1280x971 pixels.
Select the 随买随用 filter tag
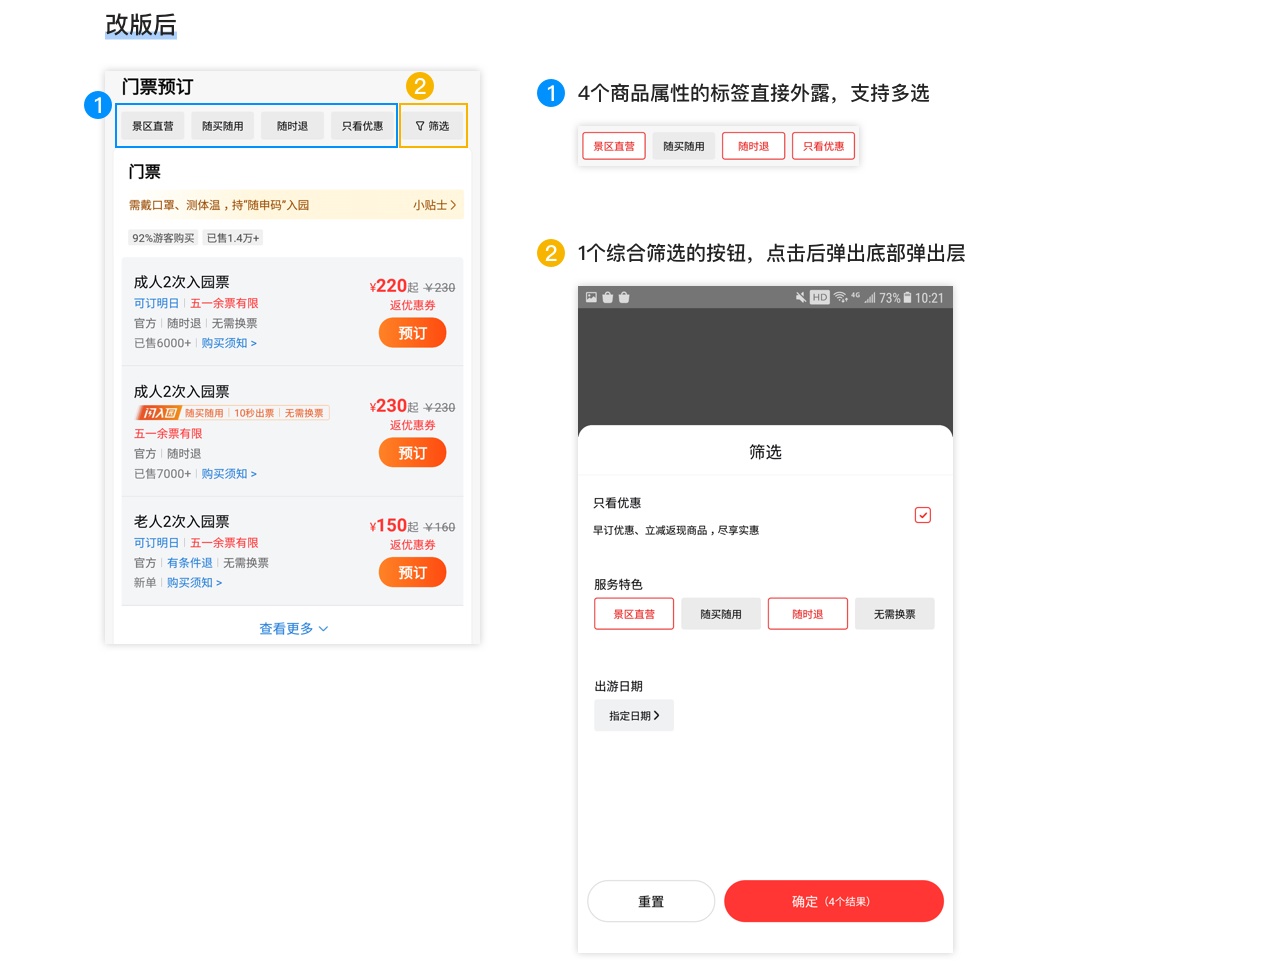tap(222, 125)
